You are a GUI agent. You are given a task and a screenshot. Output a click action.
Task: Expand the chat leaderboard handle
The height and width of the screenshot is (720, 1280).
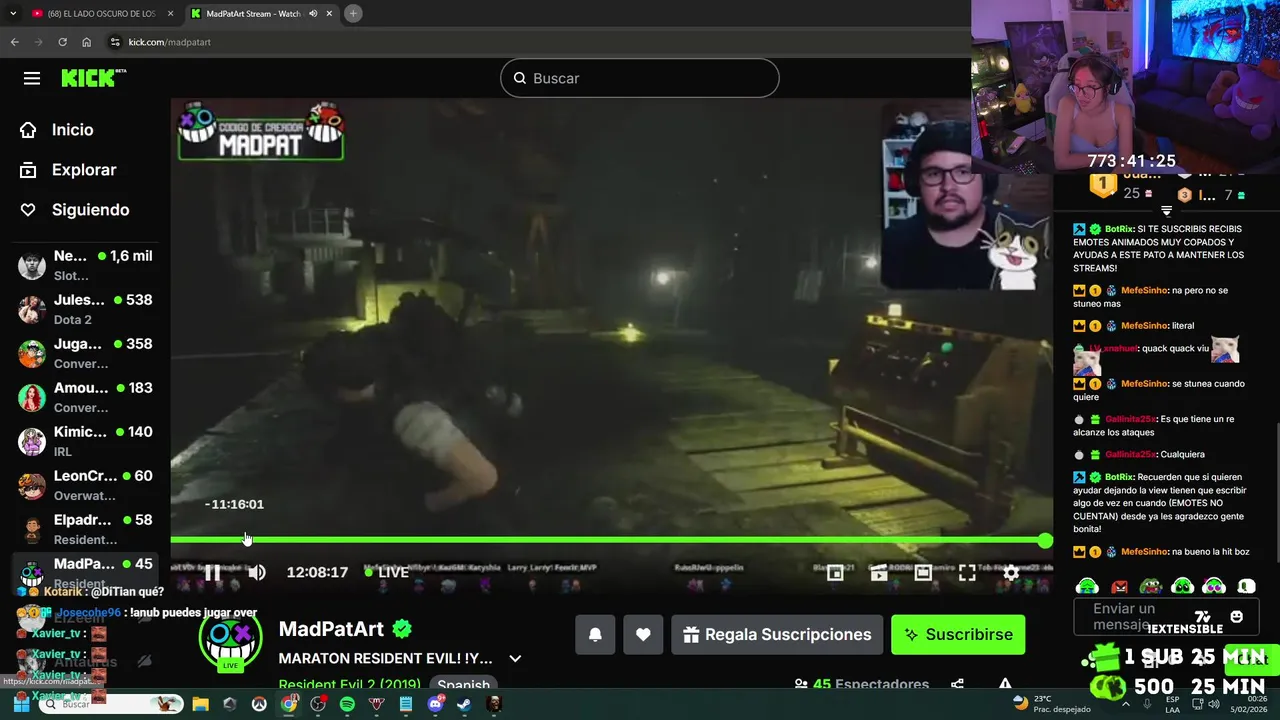pos(1166,211)
